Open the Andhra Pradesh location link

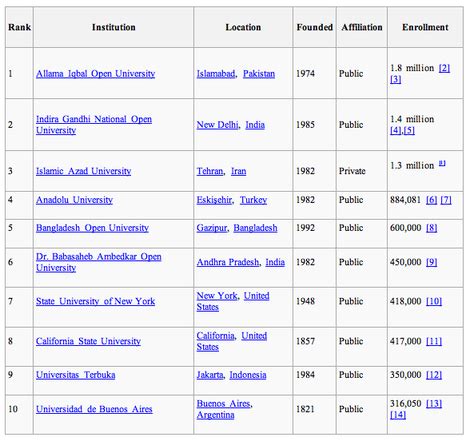(228, 262)
